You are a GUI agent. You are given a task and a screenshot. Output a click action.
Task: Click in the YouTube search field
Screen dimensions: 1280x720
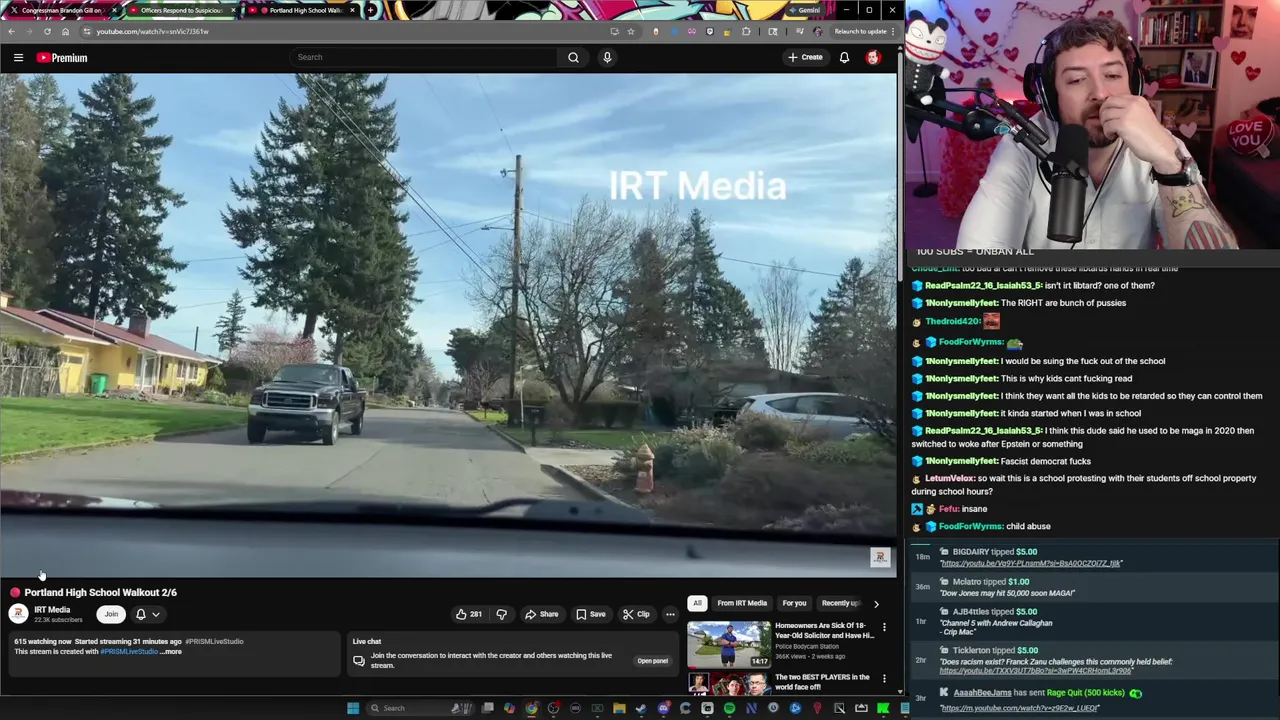[x=425, y=57]
